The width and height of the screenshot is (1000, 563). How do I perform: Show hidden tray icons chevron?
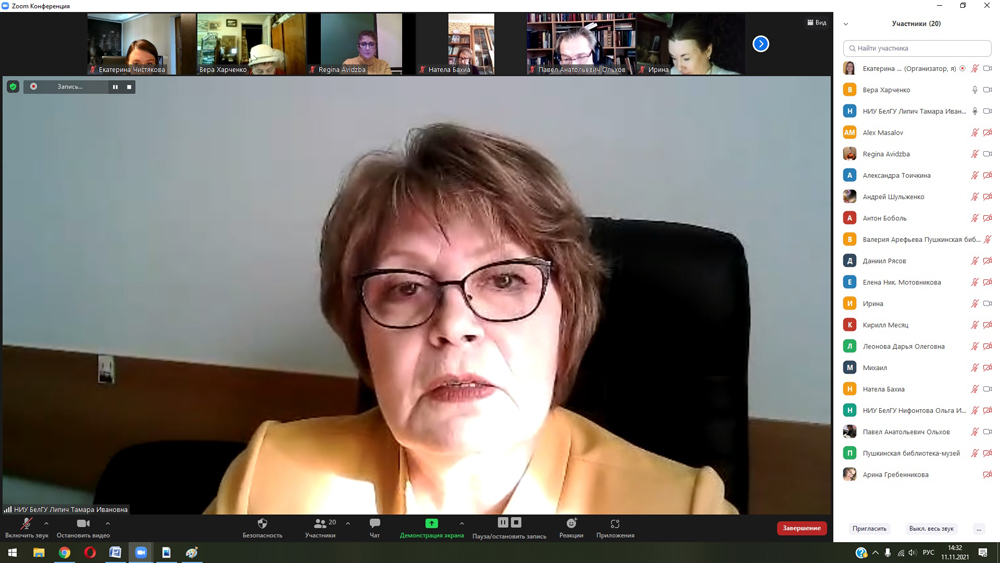875,552
